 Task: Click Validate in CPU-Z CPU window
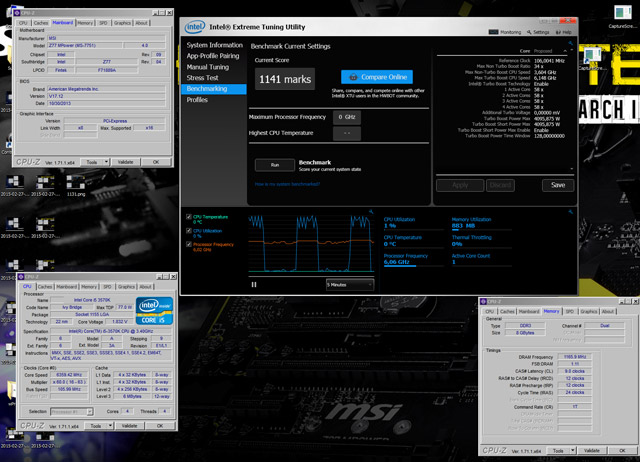click(129, 426)
